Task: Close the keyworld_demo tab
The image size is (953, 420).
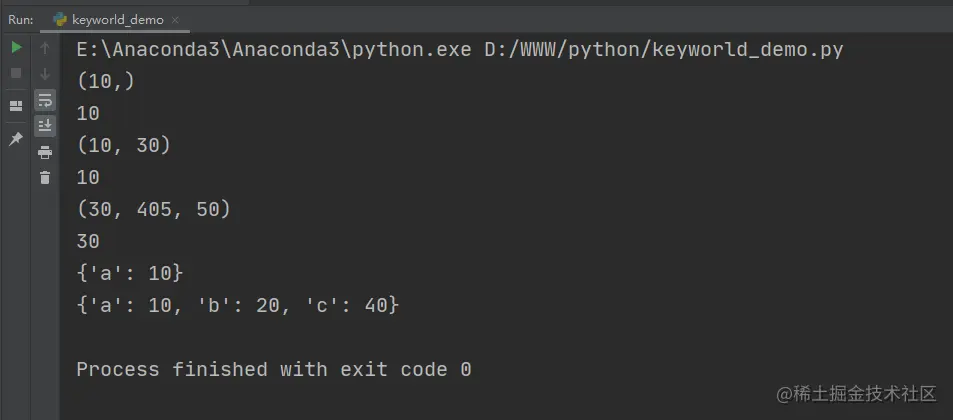Action: point(175,20)
